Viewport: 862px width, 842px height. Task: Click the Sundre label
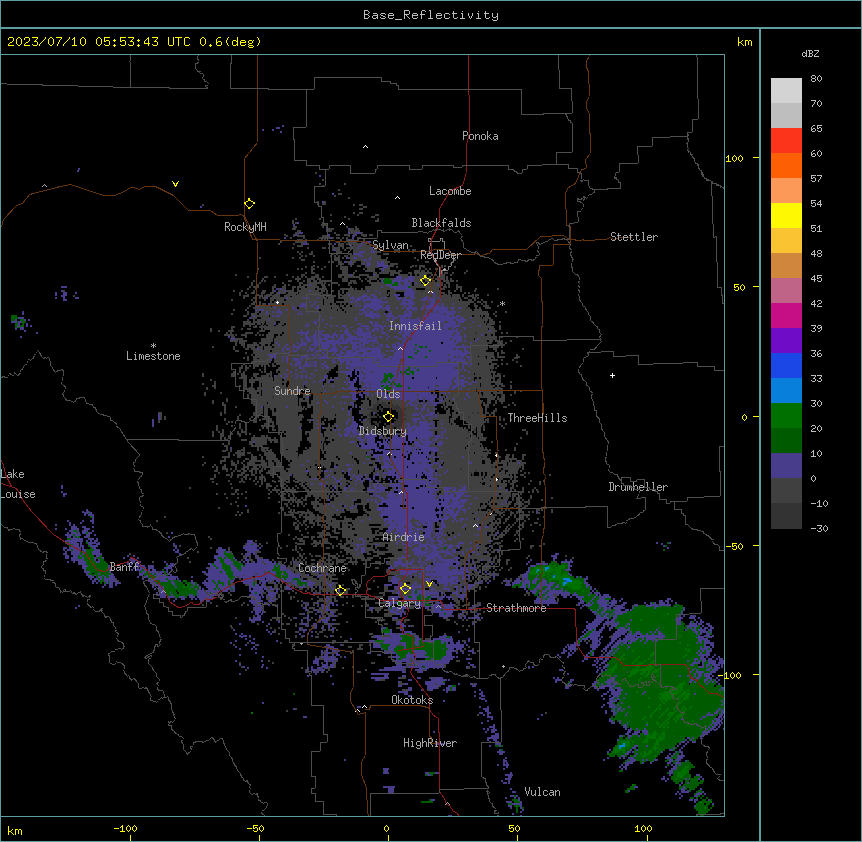tap(292, 391)
